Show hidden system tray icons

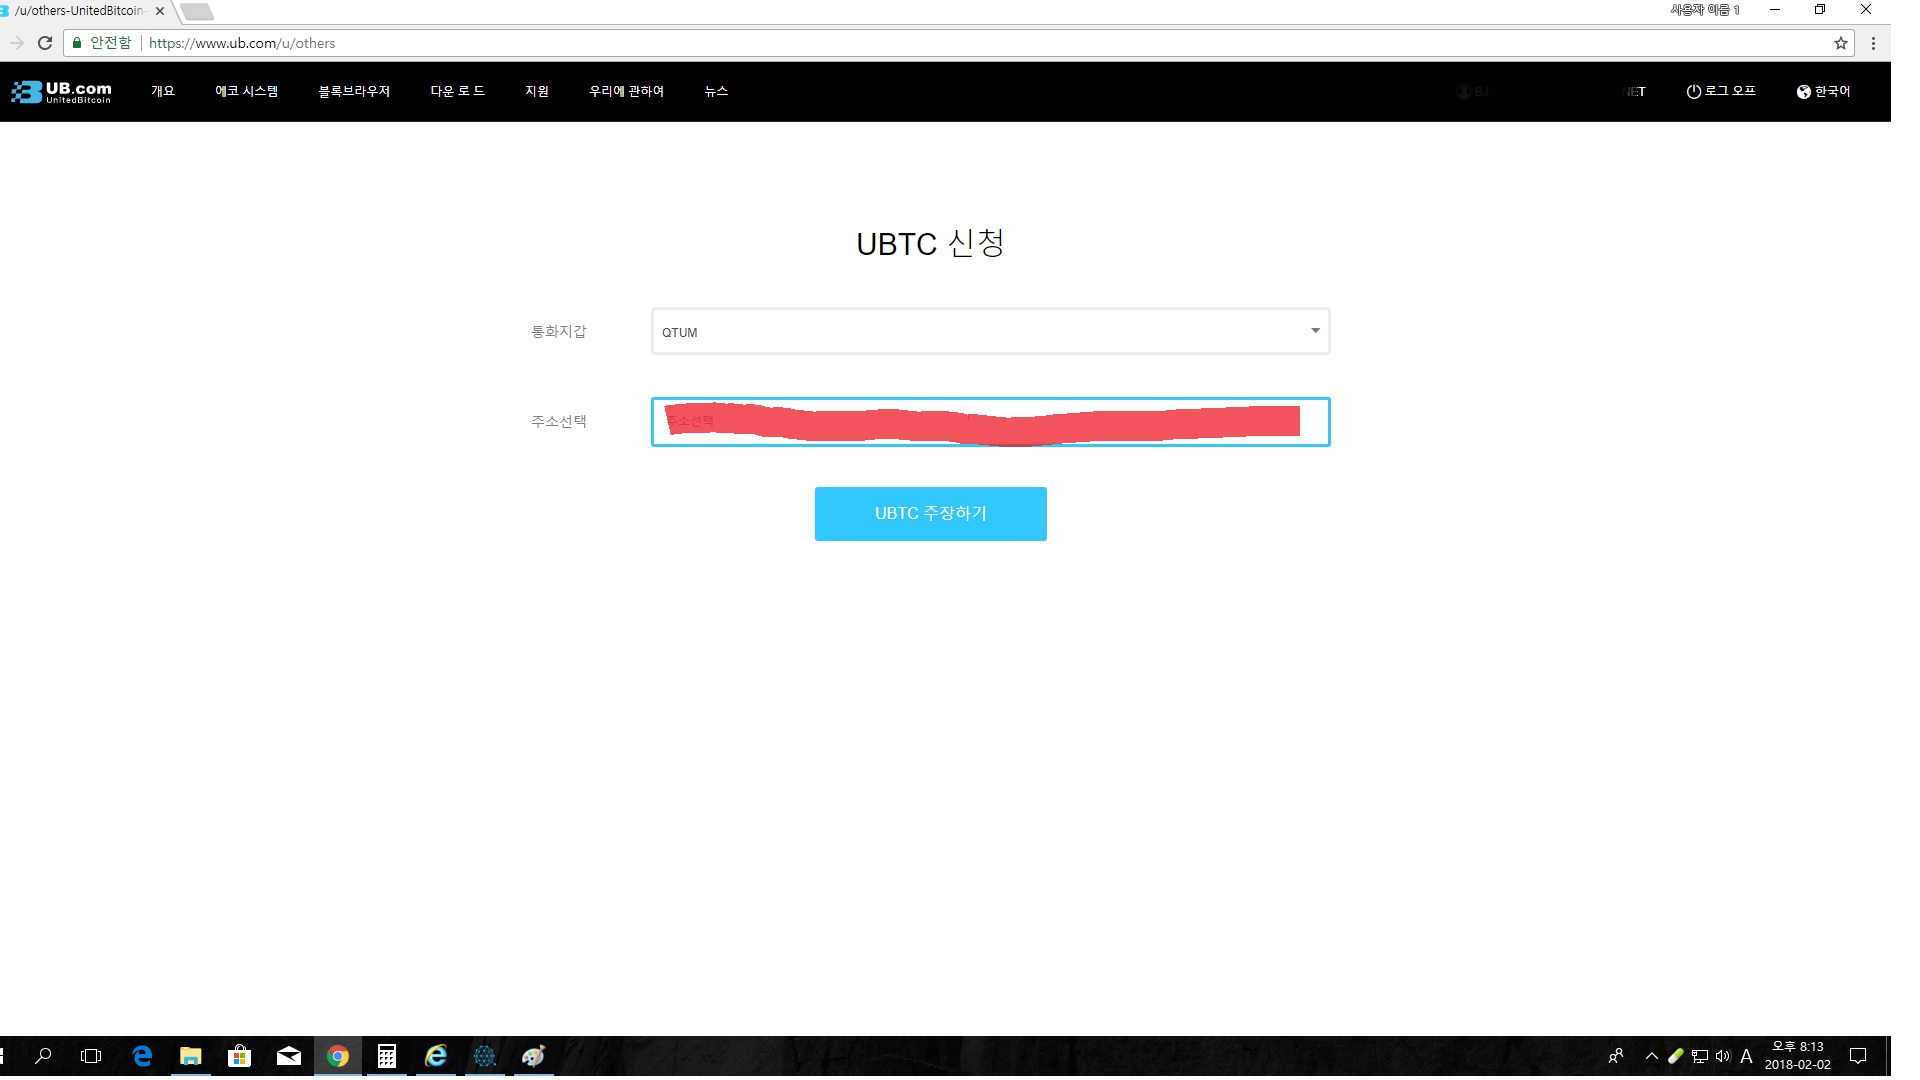(1651, 1056)
